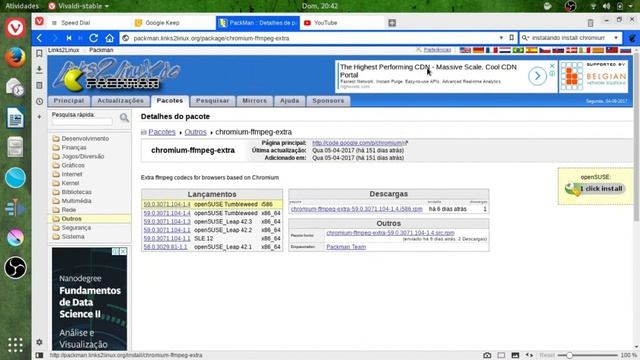Open the src.rpm source package link
This screenshot has width=640, height=360.
click(x=390, y=233)
